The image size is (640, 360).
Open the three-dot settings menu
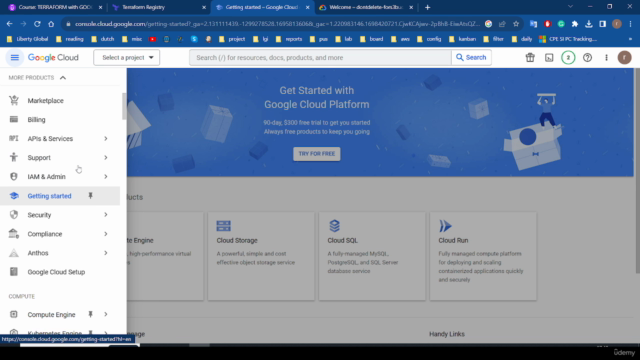606,58
